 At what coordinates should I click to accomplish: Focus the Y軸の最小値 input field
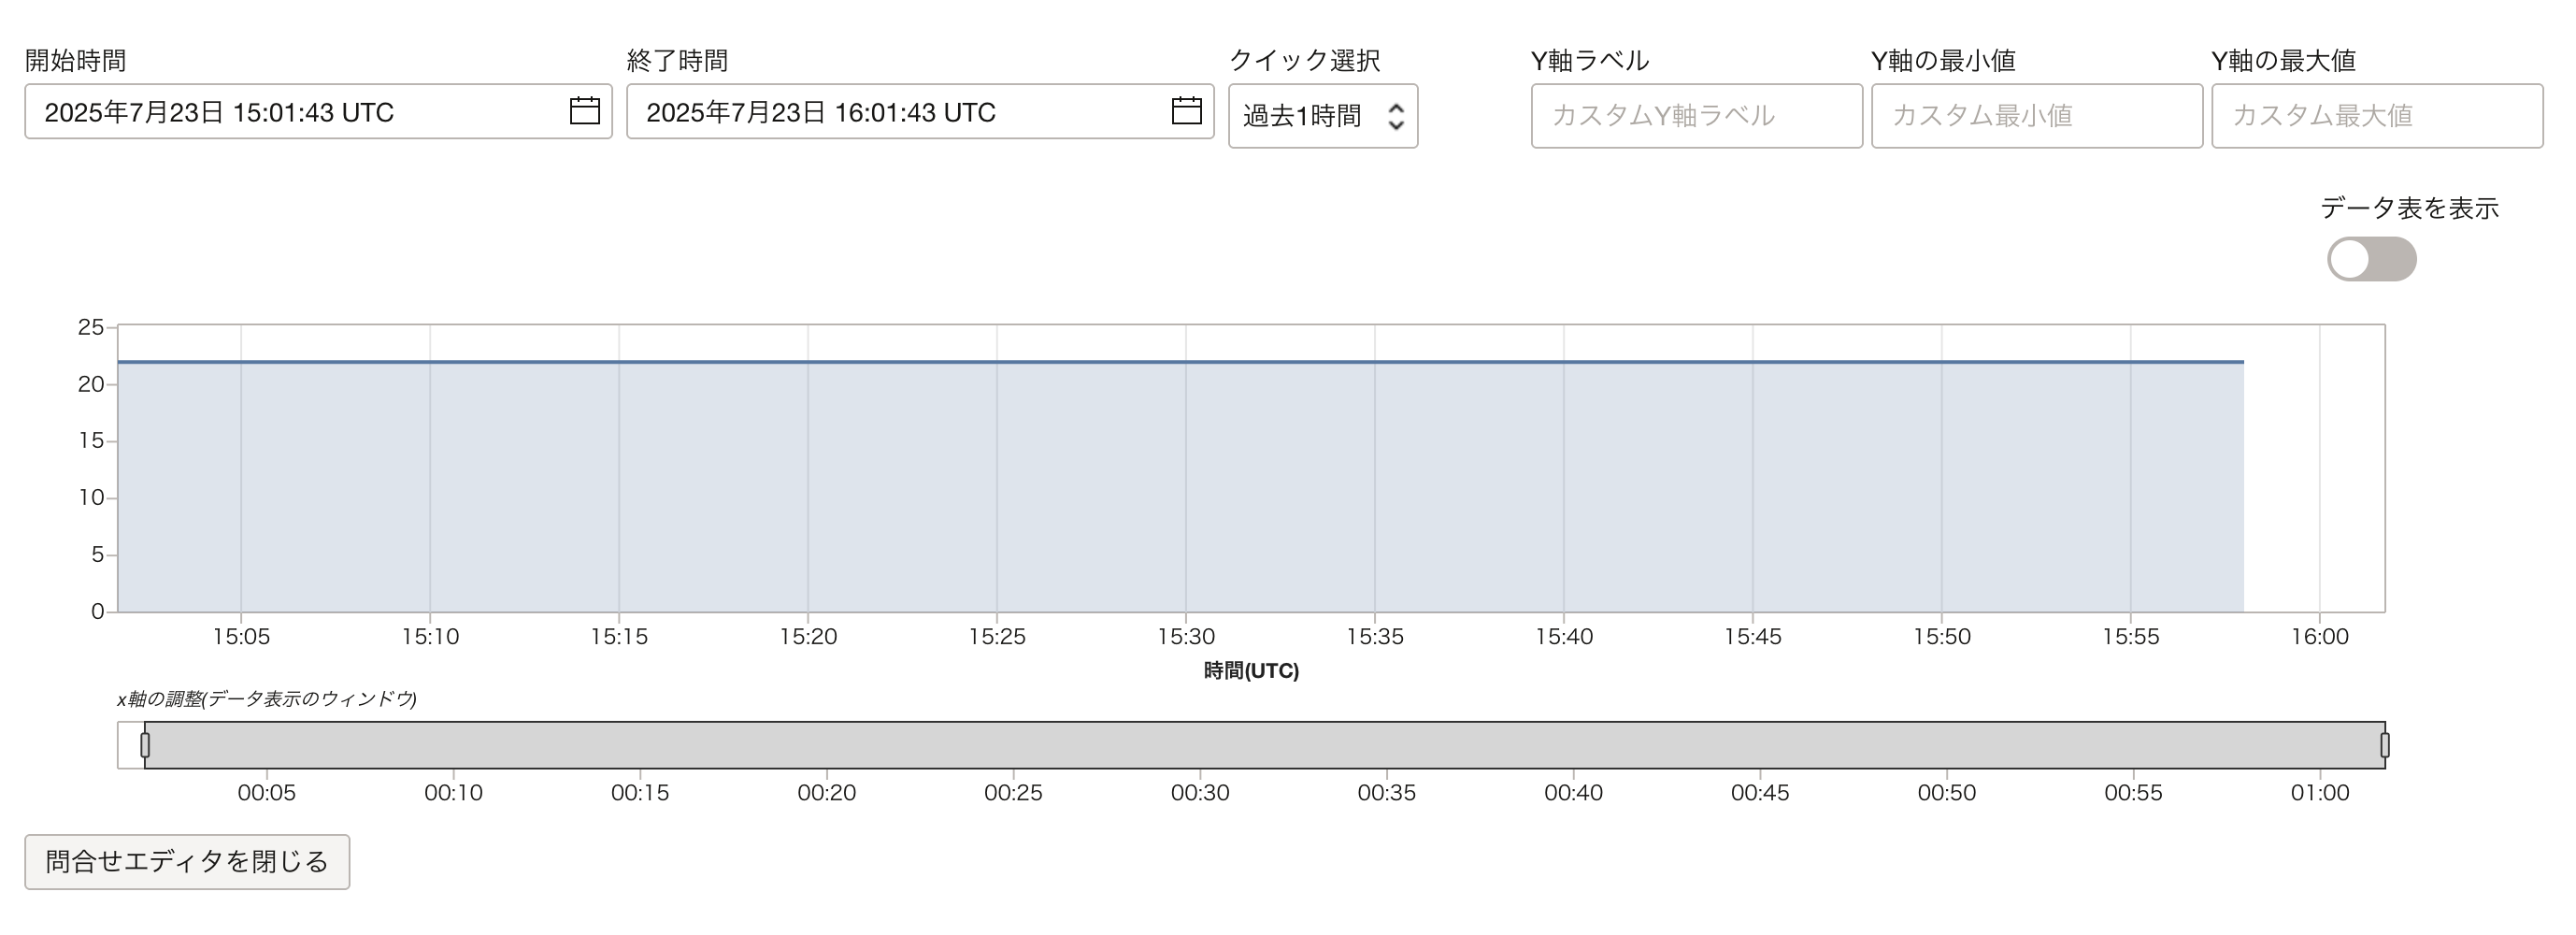coord(2036,116)
